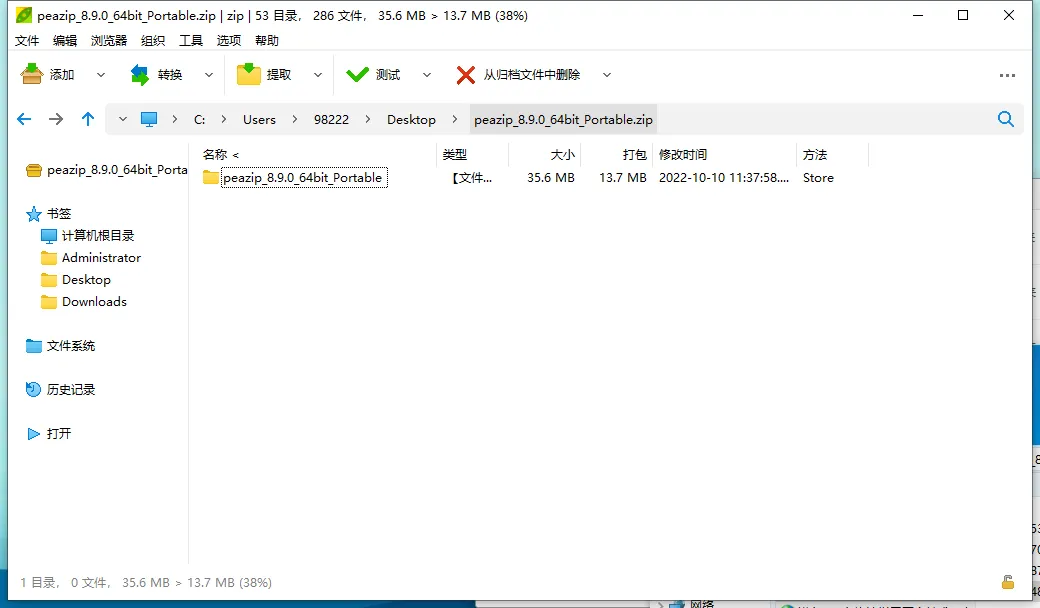The image size is (1040, 608).
Task: Select the 转换 (Convert) tool icon
Action: [x=140, y=74]
